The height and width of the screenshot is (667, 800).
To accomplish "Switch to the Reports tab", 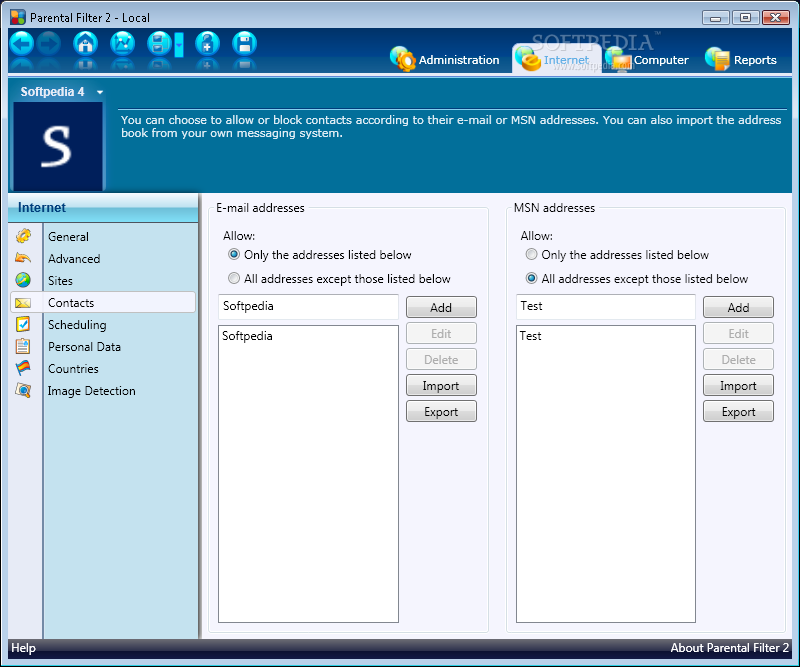I will 741,59.
